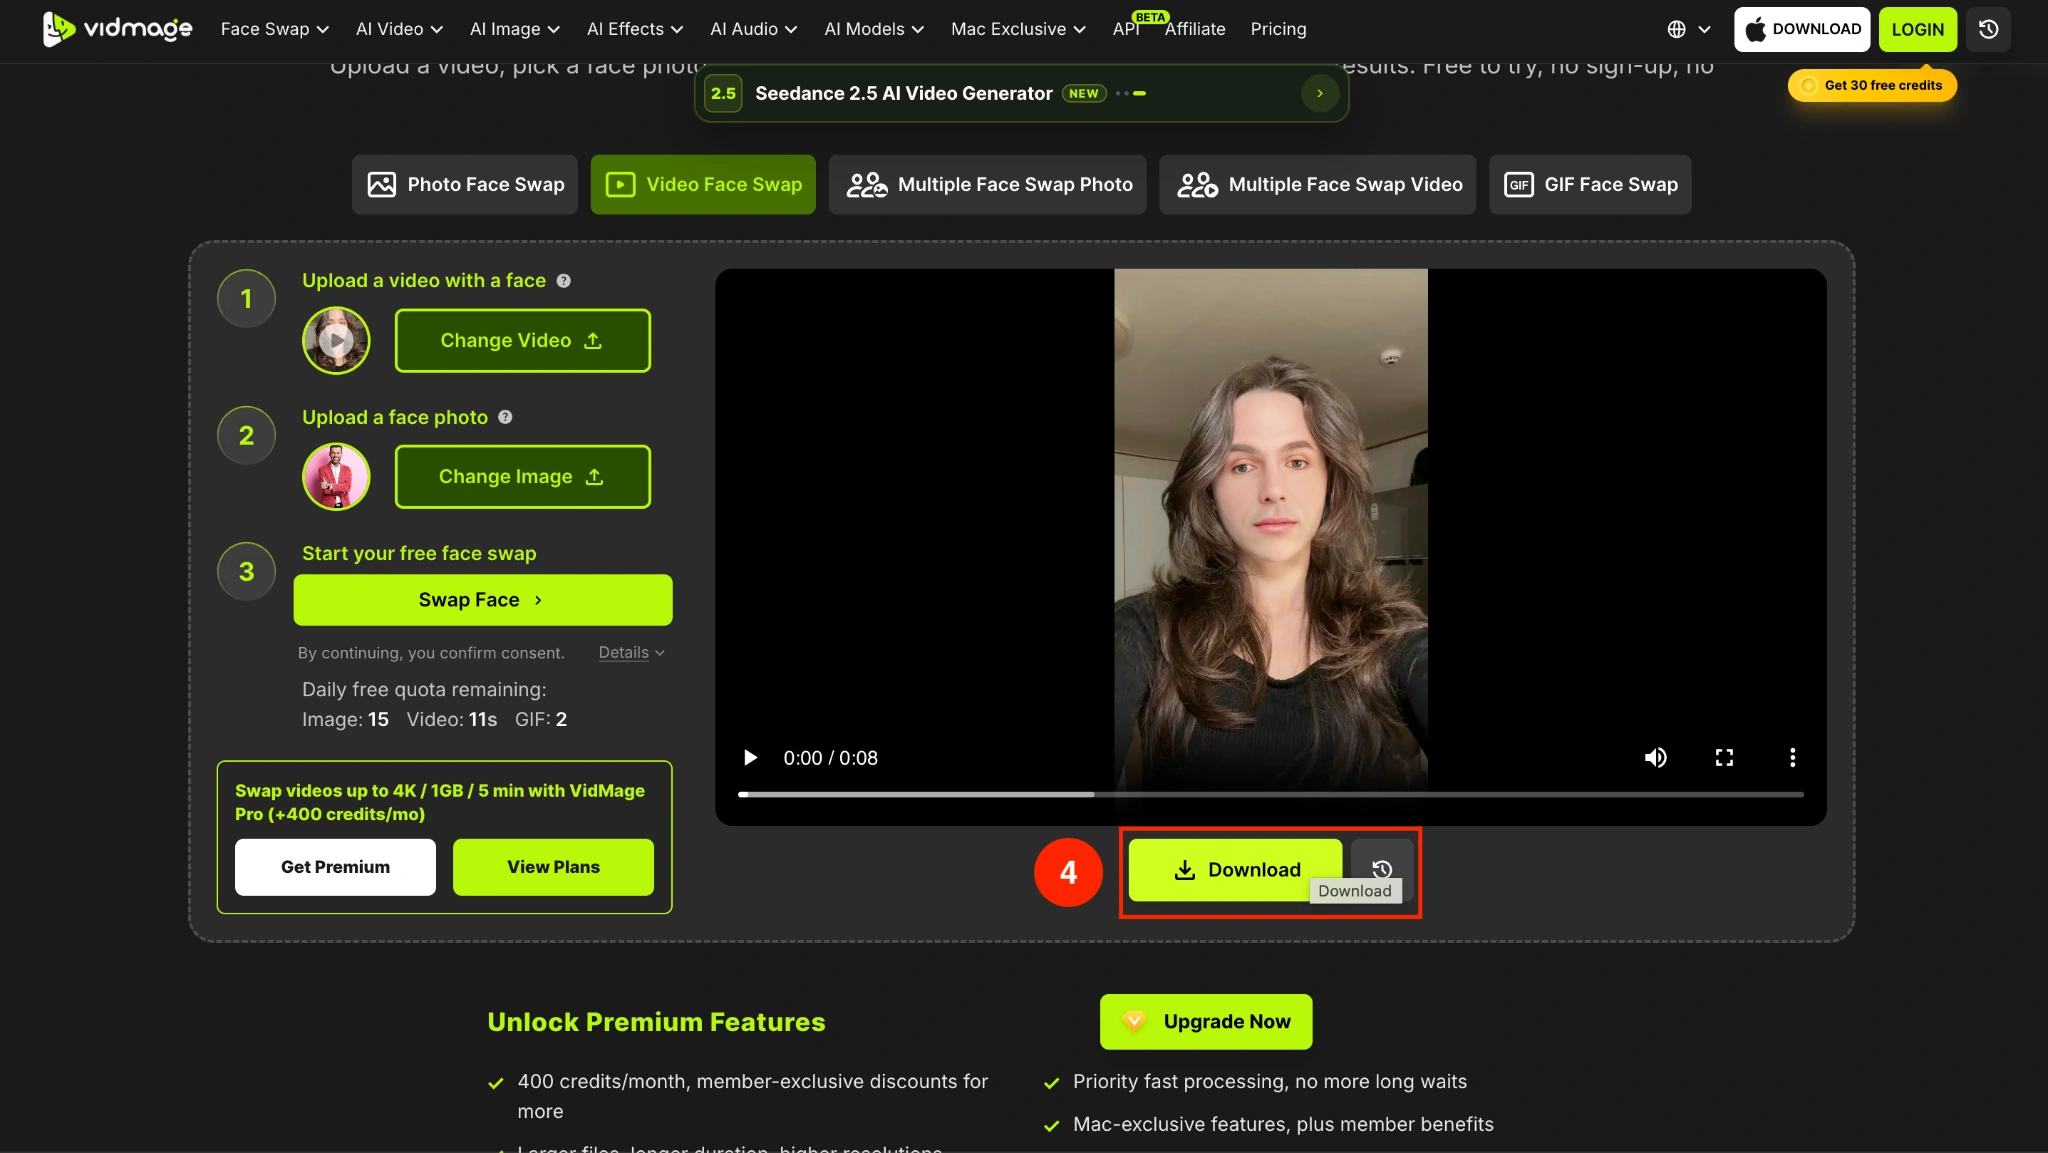Screen dimensions: 2048x1153
Task: Open the Affiliate page
Action: coord(1195,29)
